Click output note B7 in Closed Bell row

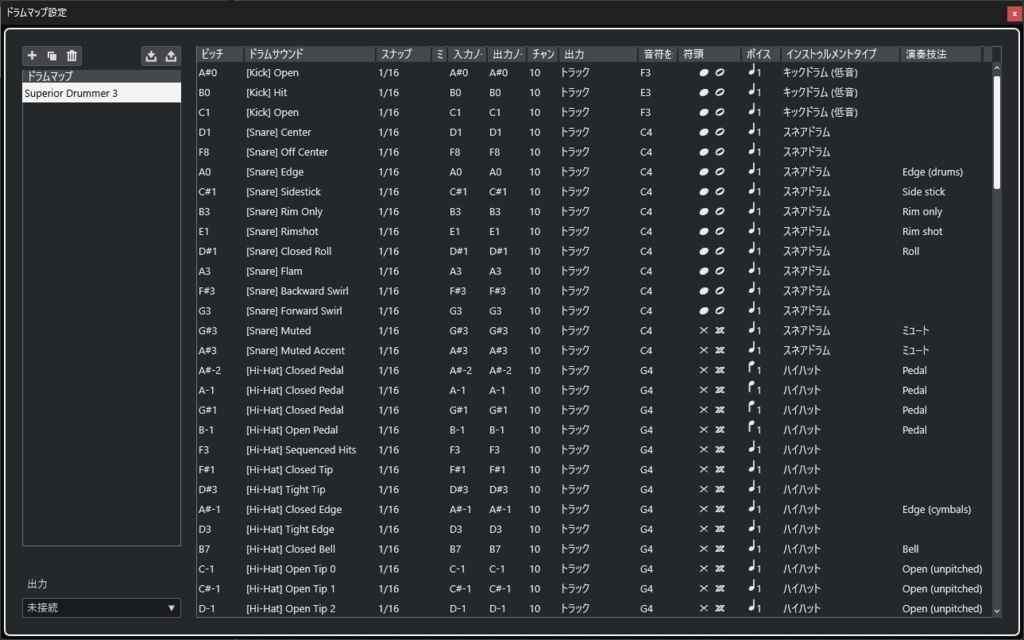click(x=495, y=549)
